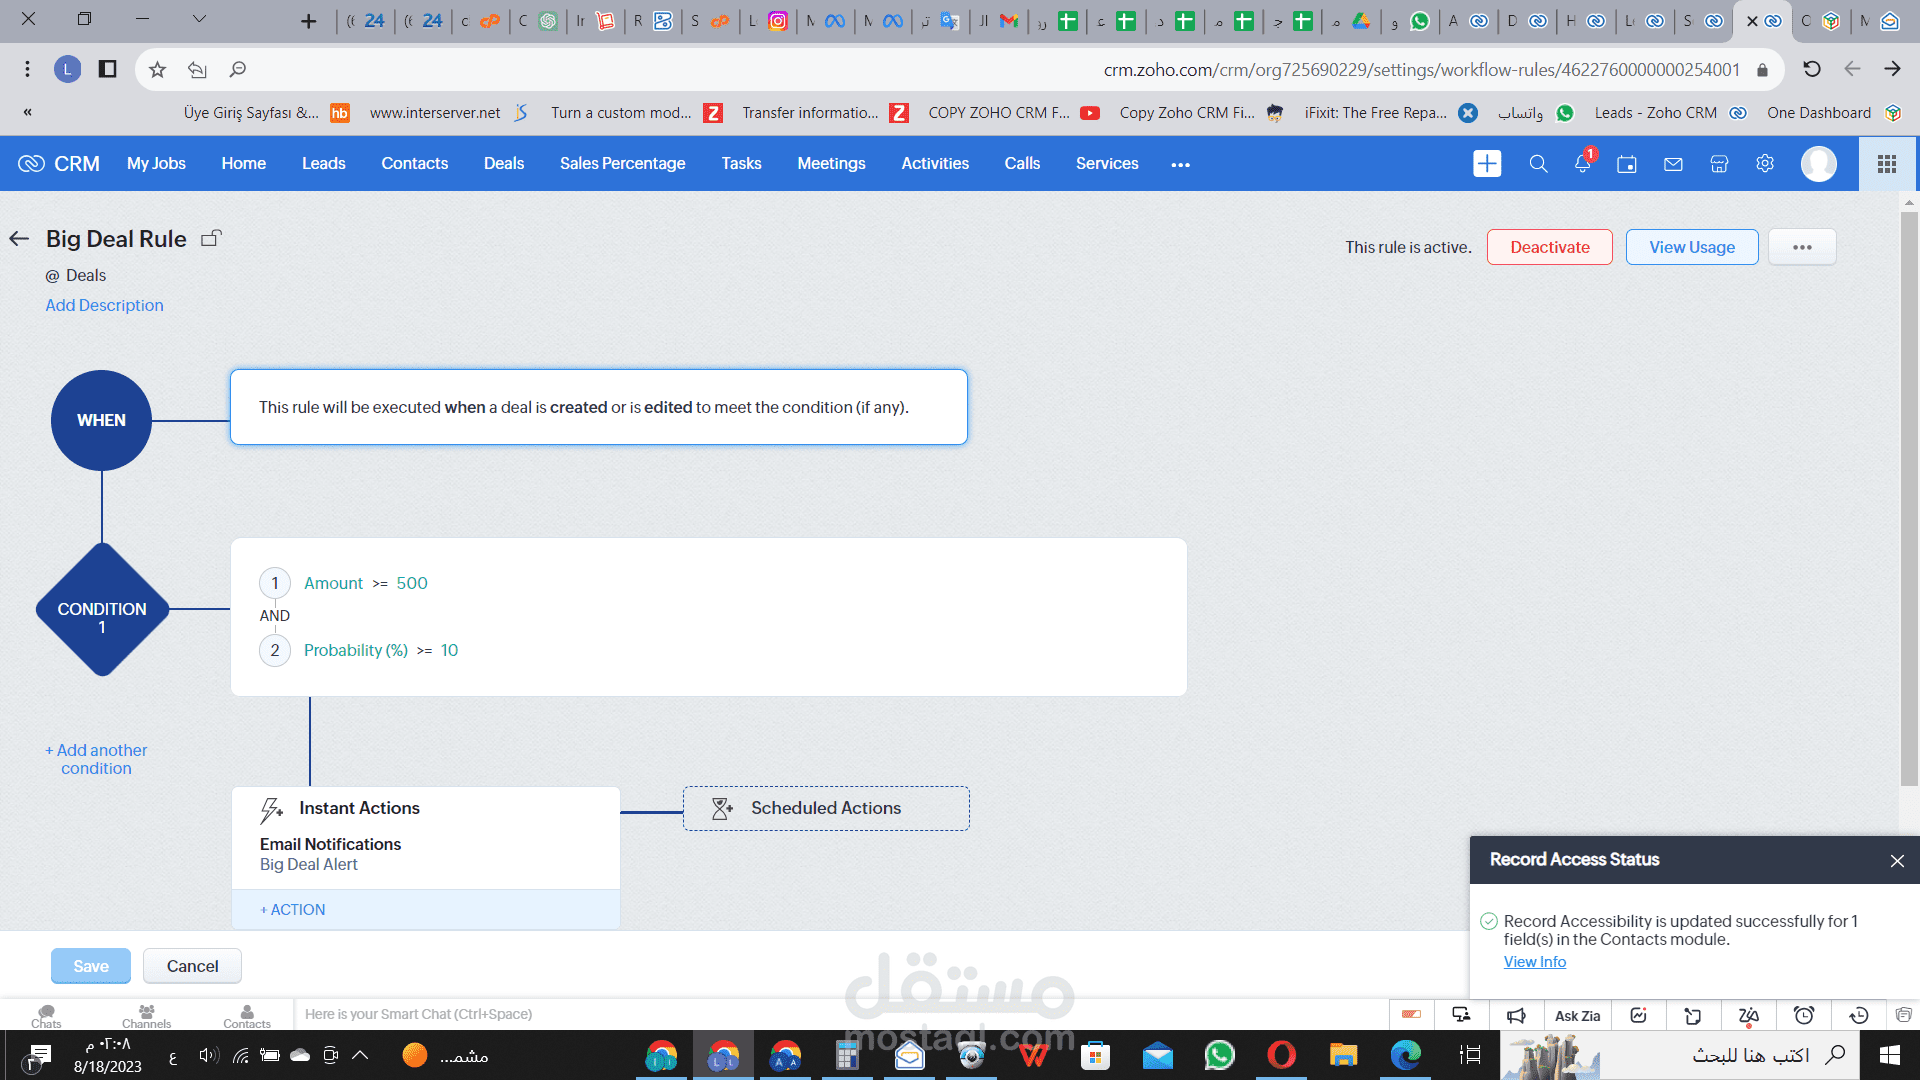Click Add another condition link
The height and width of the screenshot is (1080, 1920).
pyautogui.click(x=96, y=759)
